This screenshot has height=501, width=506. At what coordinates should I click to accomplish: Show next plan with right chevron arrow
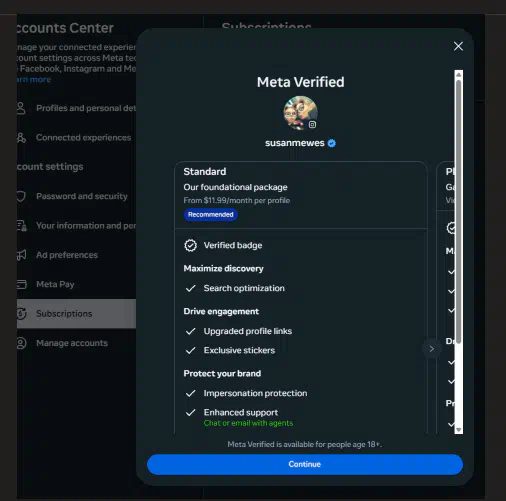(x=432, y=349)
